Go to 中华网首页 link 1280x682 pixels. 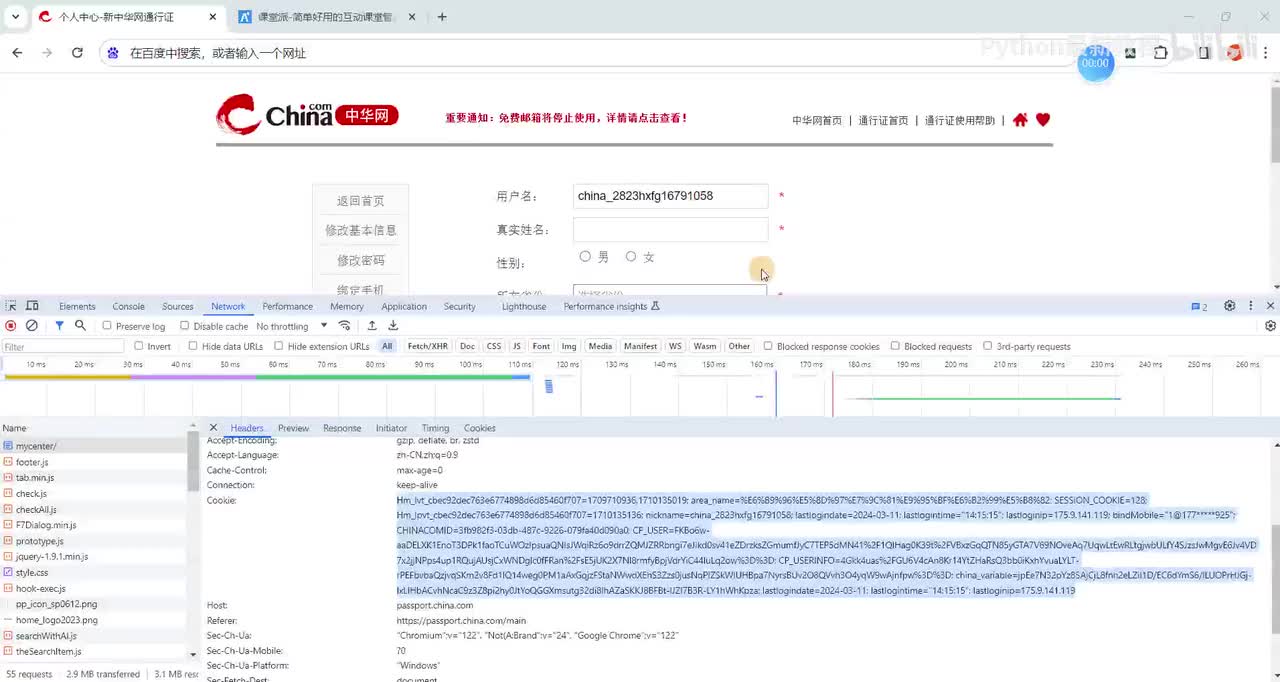pos(817,120)
